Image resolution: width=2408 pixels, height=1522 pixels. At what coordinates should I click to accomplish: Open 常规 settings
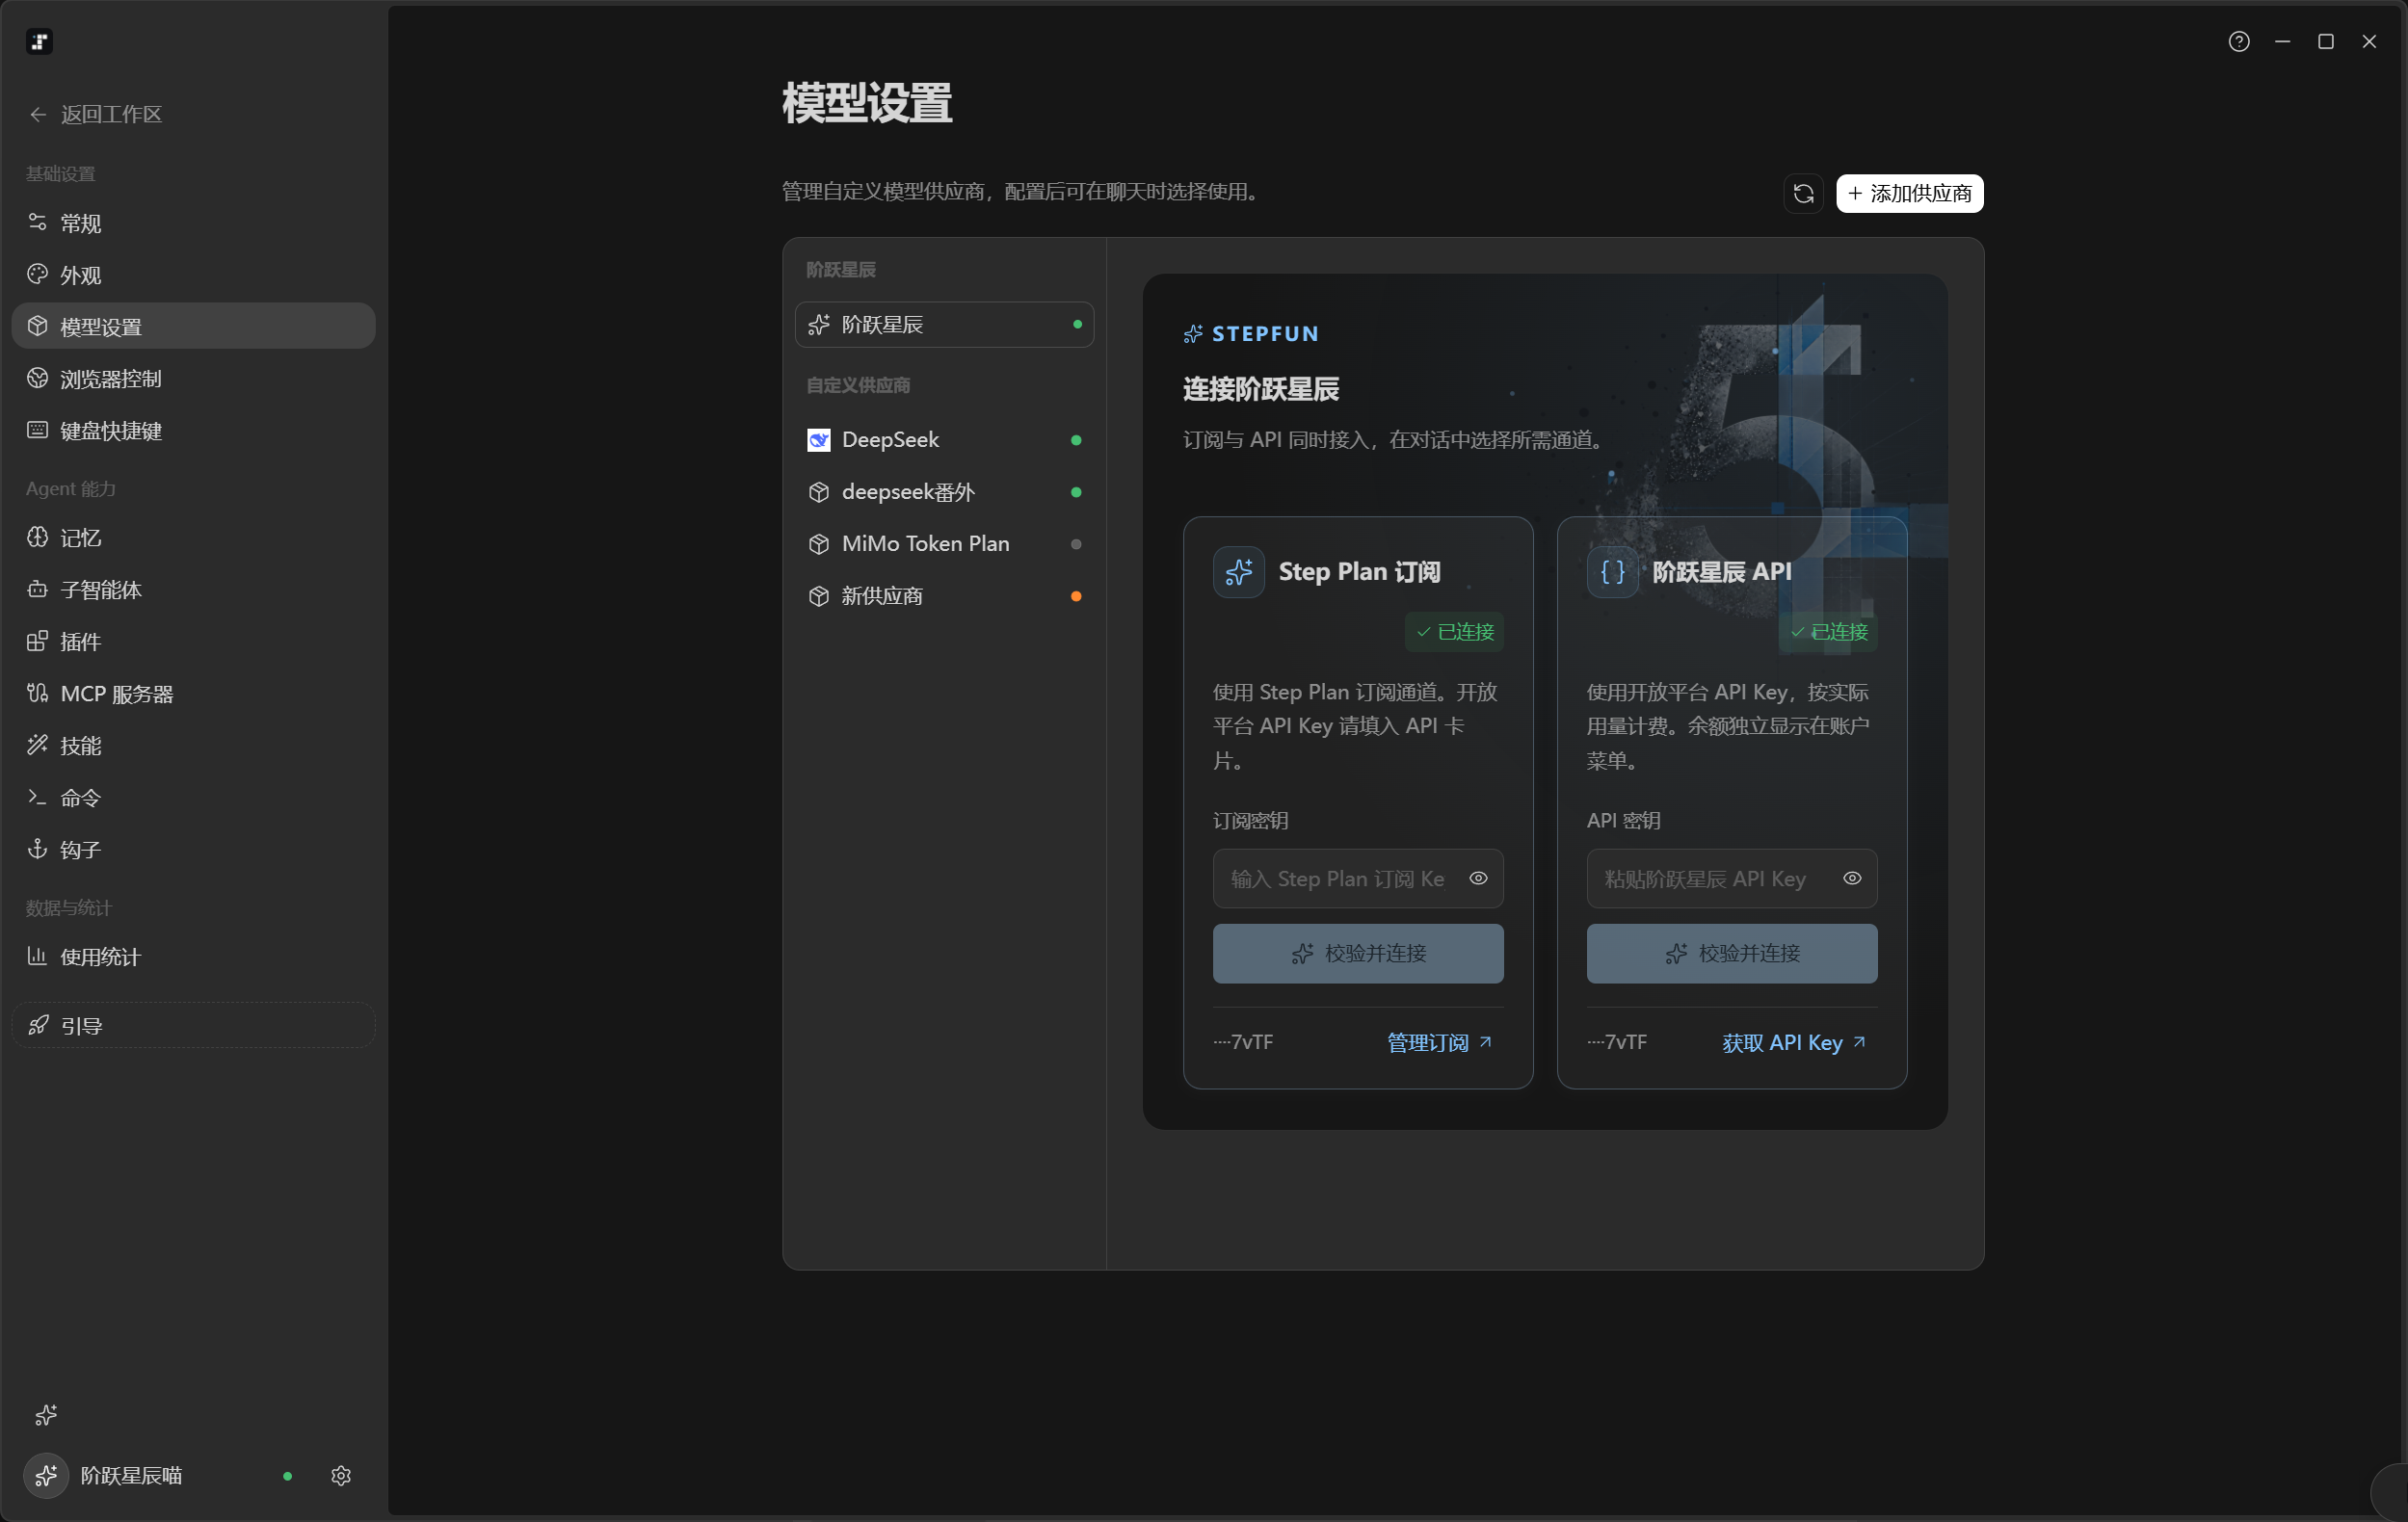[x=193, y=223]
